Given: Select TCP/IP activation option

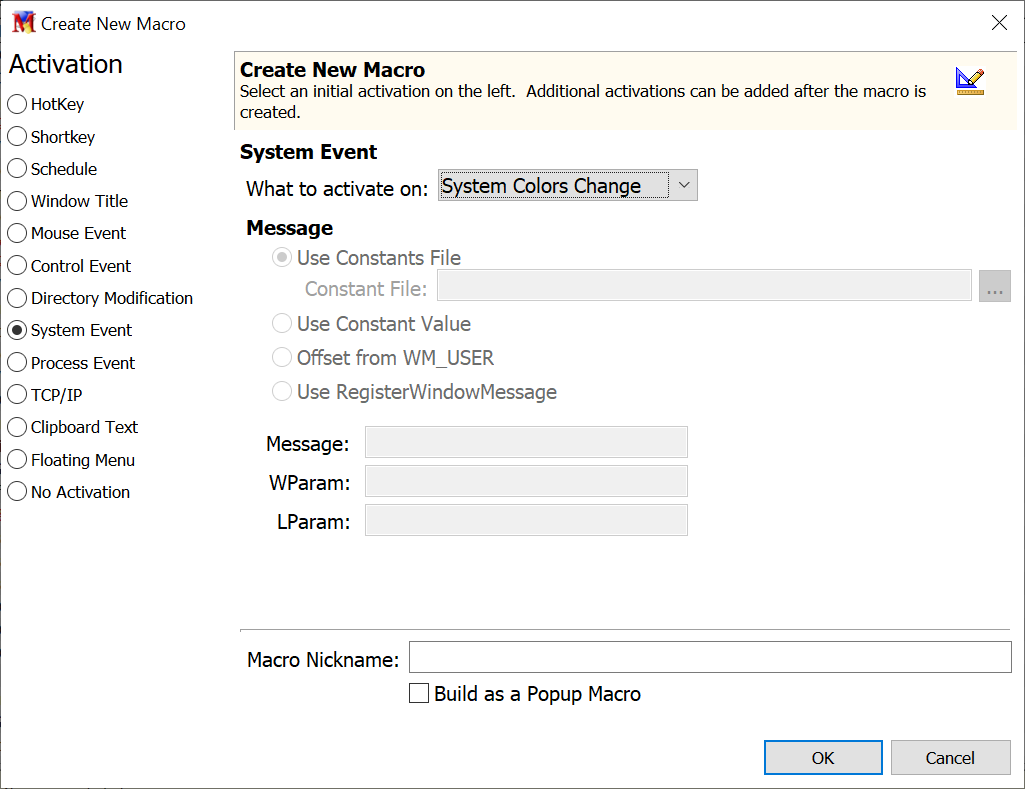Looking at the screenshot, I should [x=17, y=395].
